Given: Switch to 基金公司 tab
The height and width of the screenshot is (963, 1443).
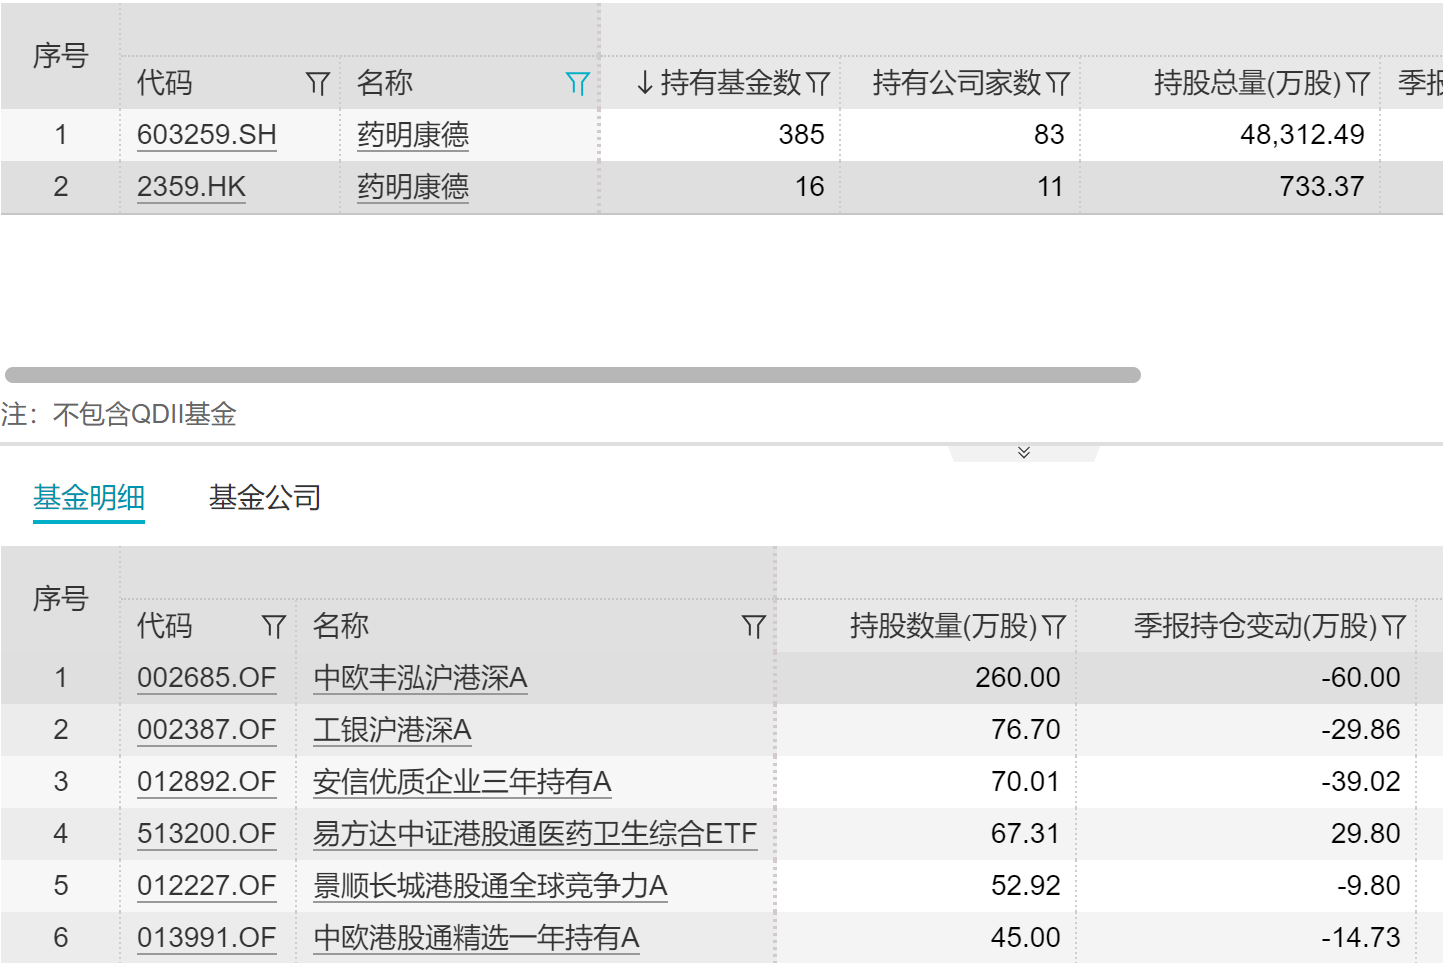Looking at the screenshot, I should click(265, 497).
